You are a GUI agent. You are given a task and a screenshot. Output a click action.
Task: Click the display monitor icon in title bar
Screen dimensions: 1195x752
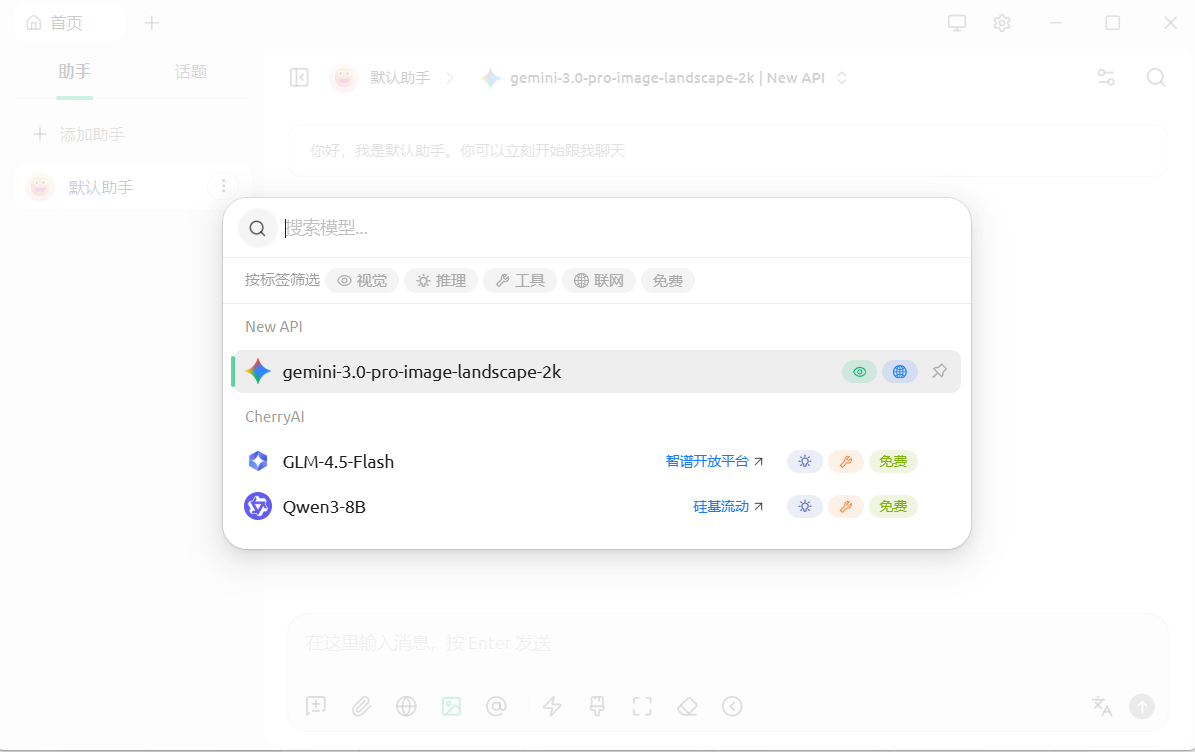[957, 23]
